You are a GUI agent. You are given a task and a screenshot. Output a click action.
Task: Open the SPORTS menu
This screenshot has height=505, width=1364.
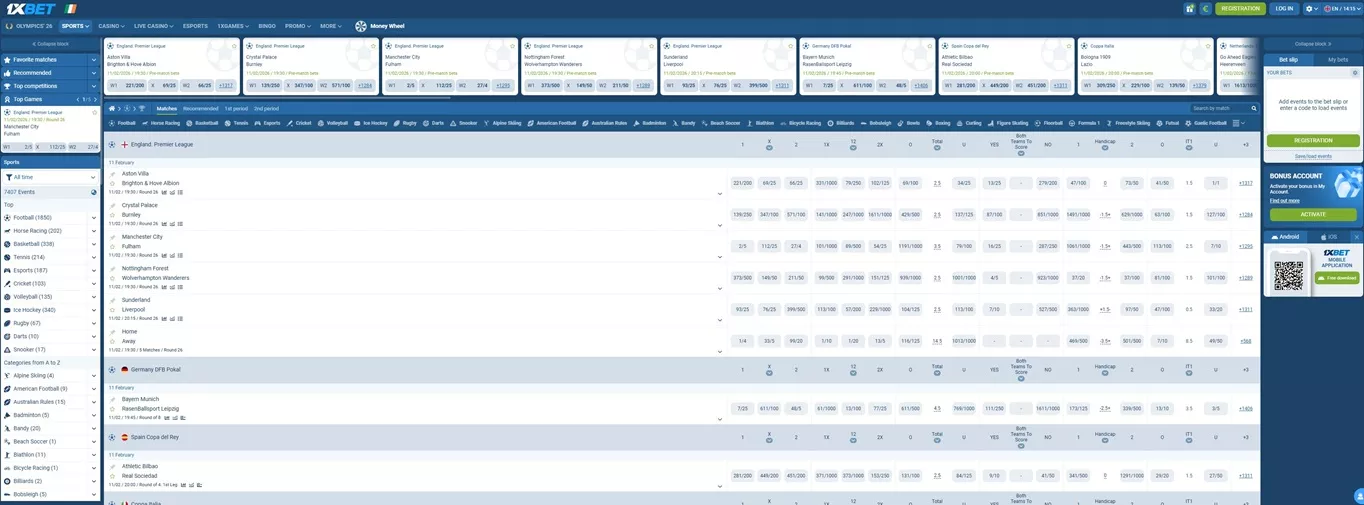[75, 26]
